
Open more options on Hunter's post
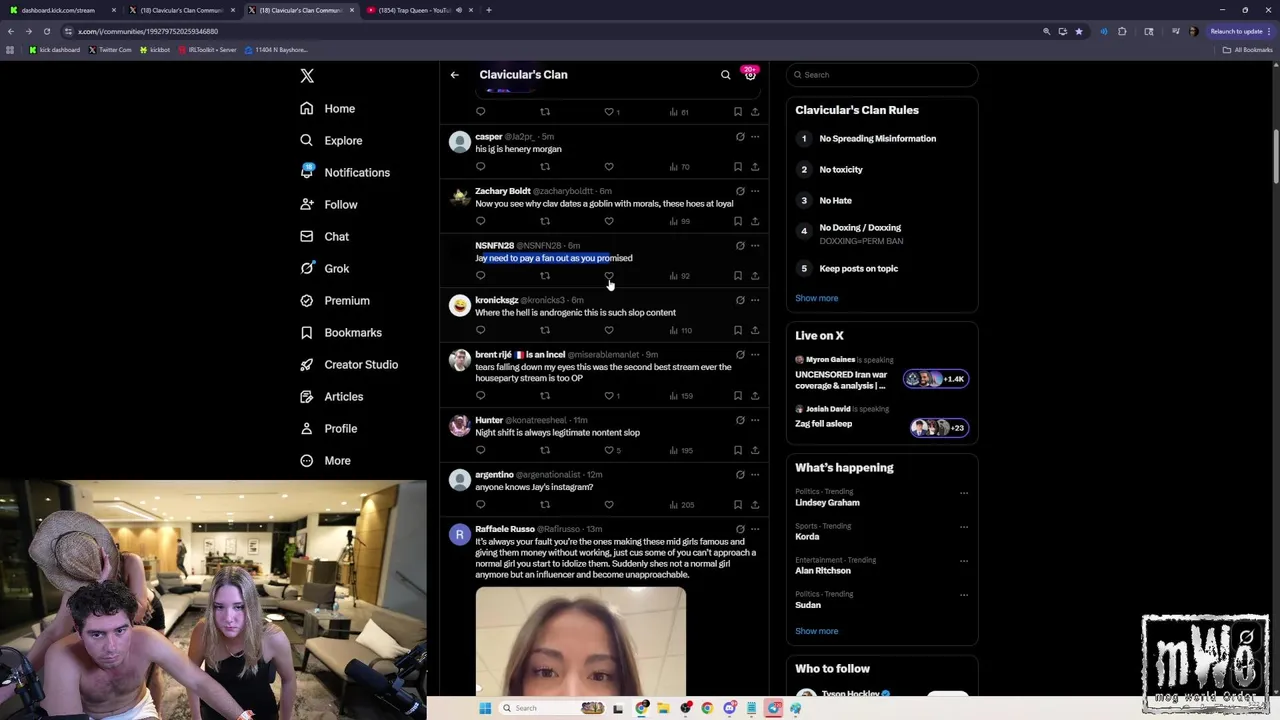tap(755, 420)
